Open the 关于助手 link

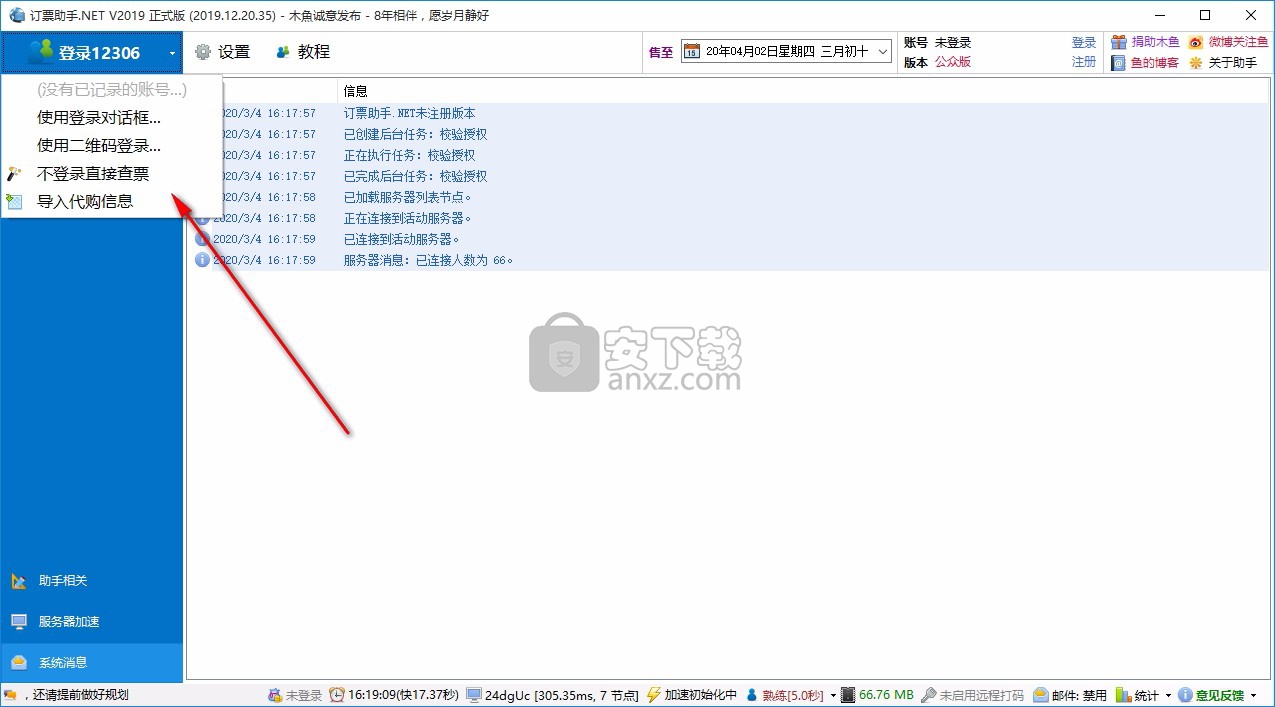1232,62
